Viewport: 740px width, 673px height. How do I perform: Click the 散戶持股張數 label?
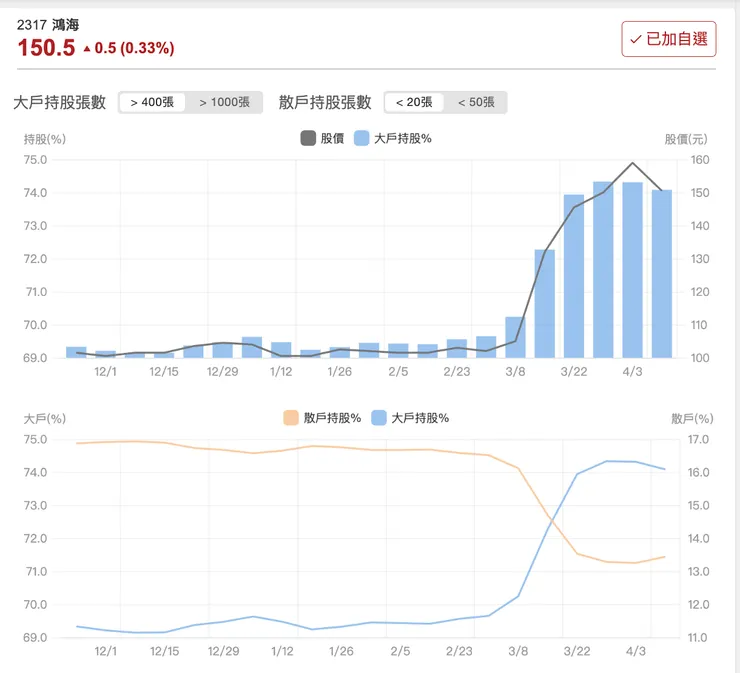coord(325,102)
